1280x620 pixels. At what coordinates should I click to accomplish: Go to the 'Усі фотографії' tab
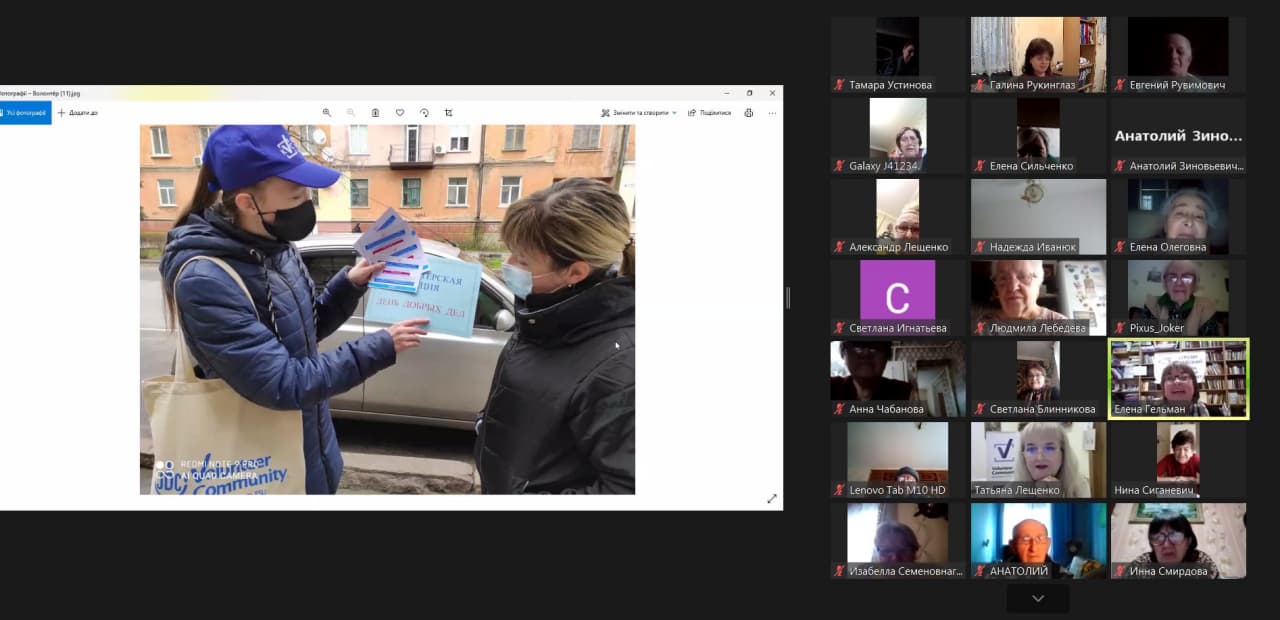tap(24, 113)
